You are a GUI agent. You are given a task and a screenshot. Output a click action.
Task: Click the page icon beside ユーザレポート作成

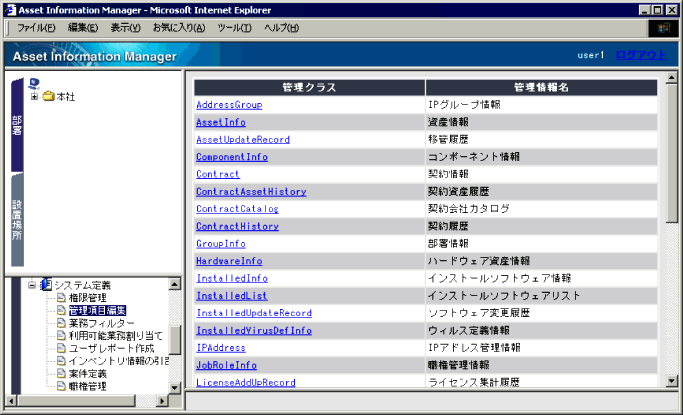coord(61,348)
